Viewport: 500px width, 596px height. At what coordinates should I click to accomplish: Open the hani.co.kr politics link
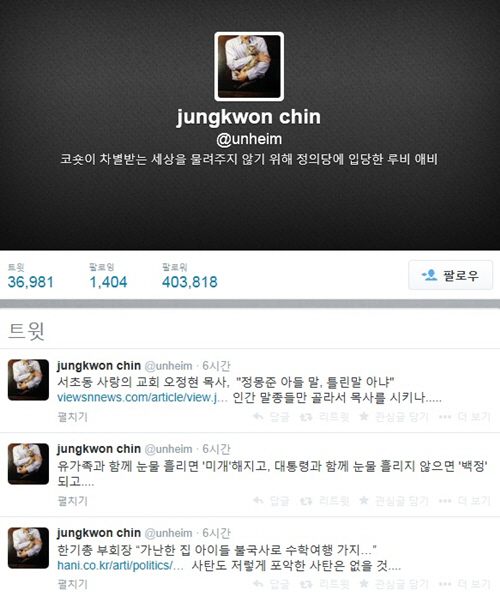pyautogui.click(x=120, y=565)
